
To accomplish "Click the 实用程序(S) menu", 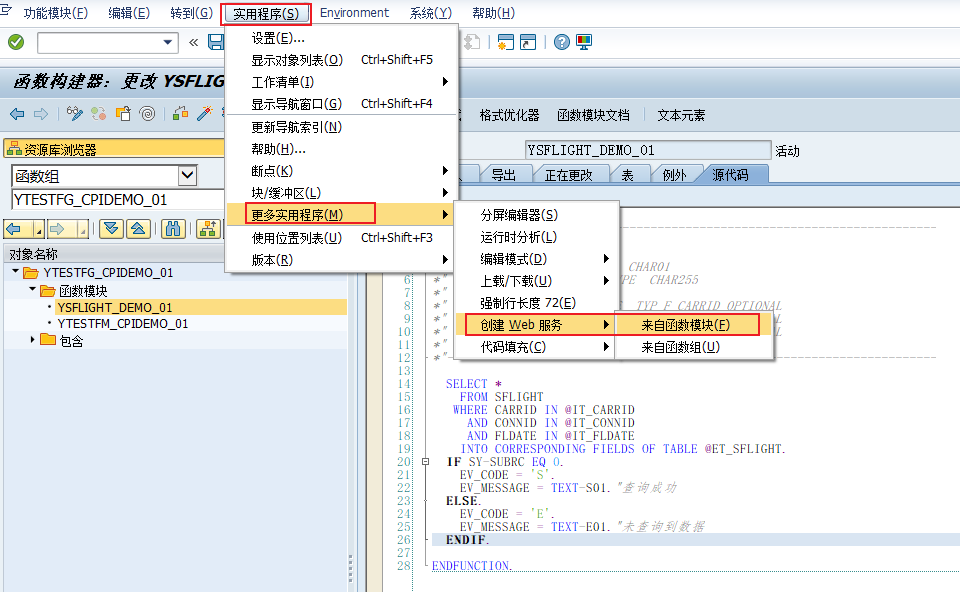I will click(x=266, y=13).
